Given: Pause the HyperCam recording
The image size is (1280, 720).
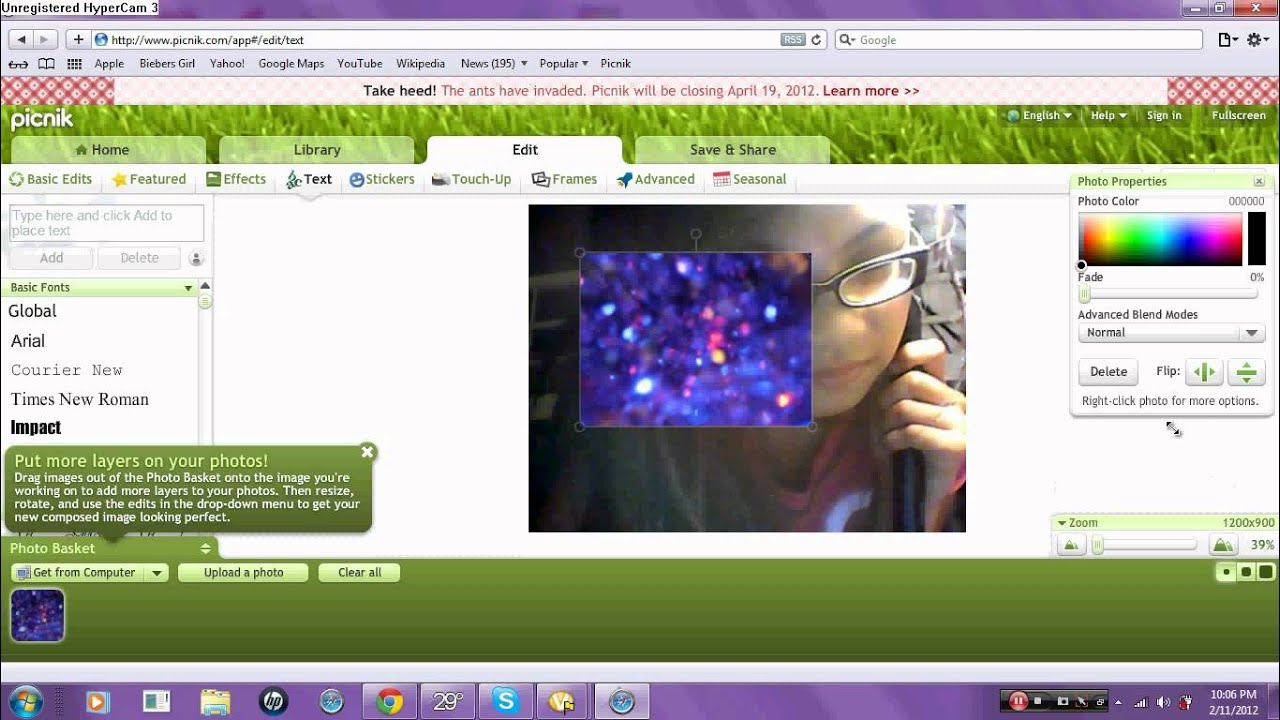Looking at the screenshot, I should click(x=1018, y=701).
